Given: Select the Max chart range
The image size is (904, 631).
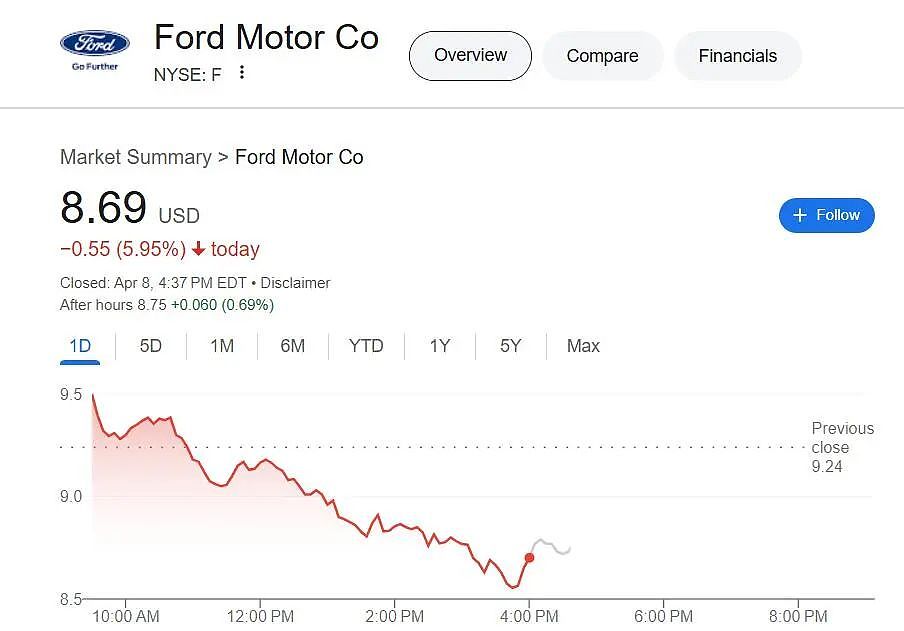Looking at the screenshot, I should (583, 346).
